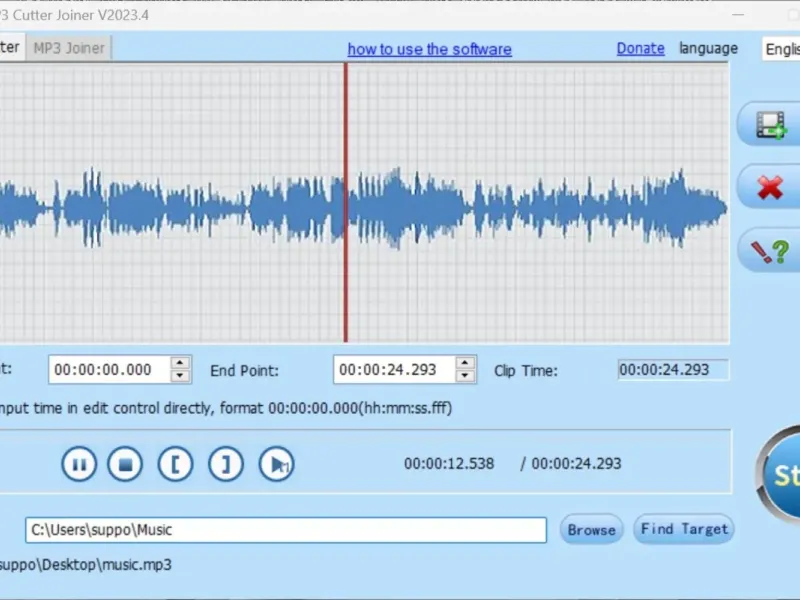
Task: Start cutting with the round blue Start button
Action: click(x=779, y=474)
